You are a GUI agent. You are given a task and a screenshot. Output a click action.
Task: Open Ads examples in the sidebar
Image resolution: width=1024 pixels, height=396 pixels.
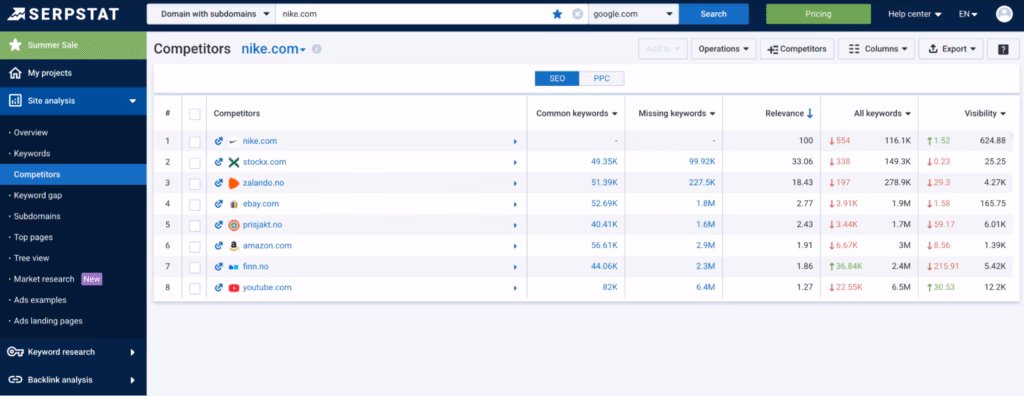(x=40, y=300)
